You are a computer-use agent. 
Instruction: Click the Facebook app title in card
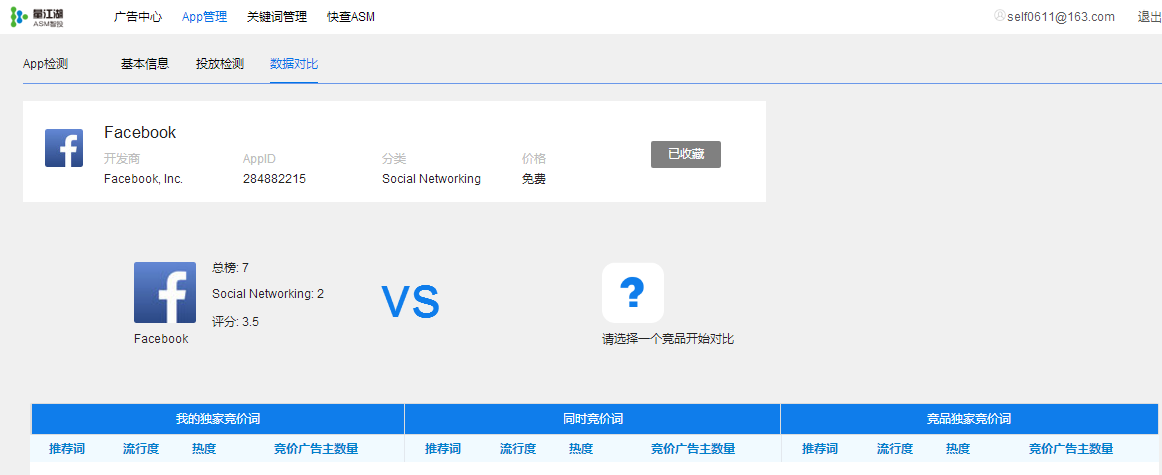140,133
